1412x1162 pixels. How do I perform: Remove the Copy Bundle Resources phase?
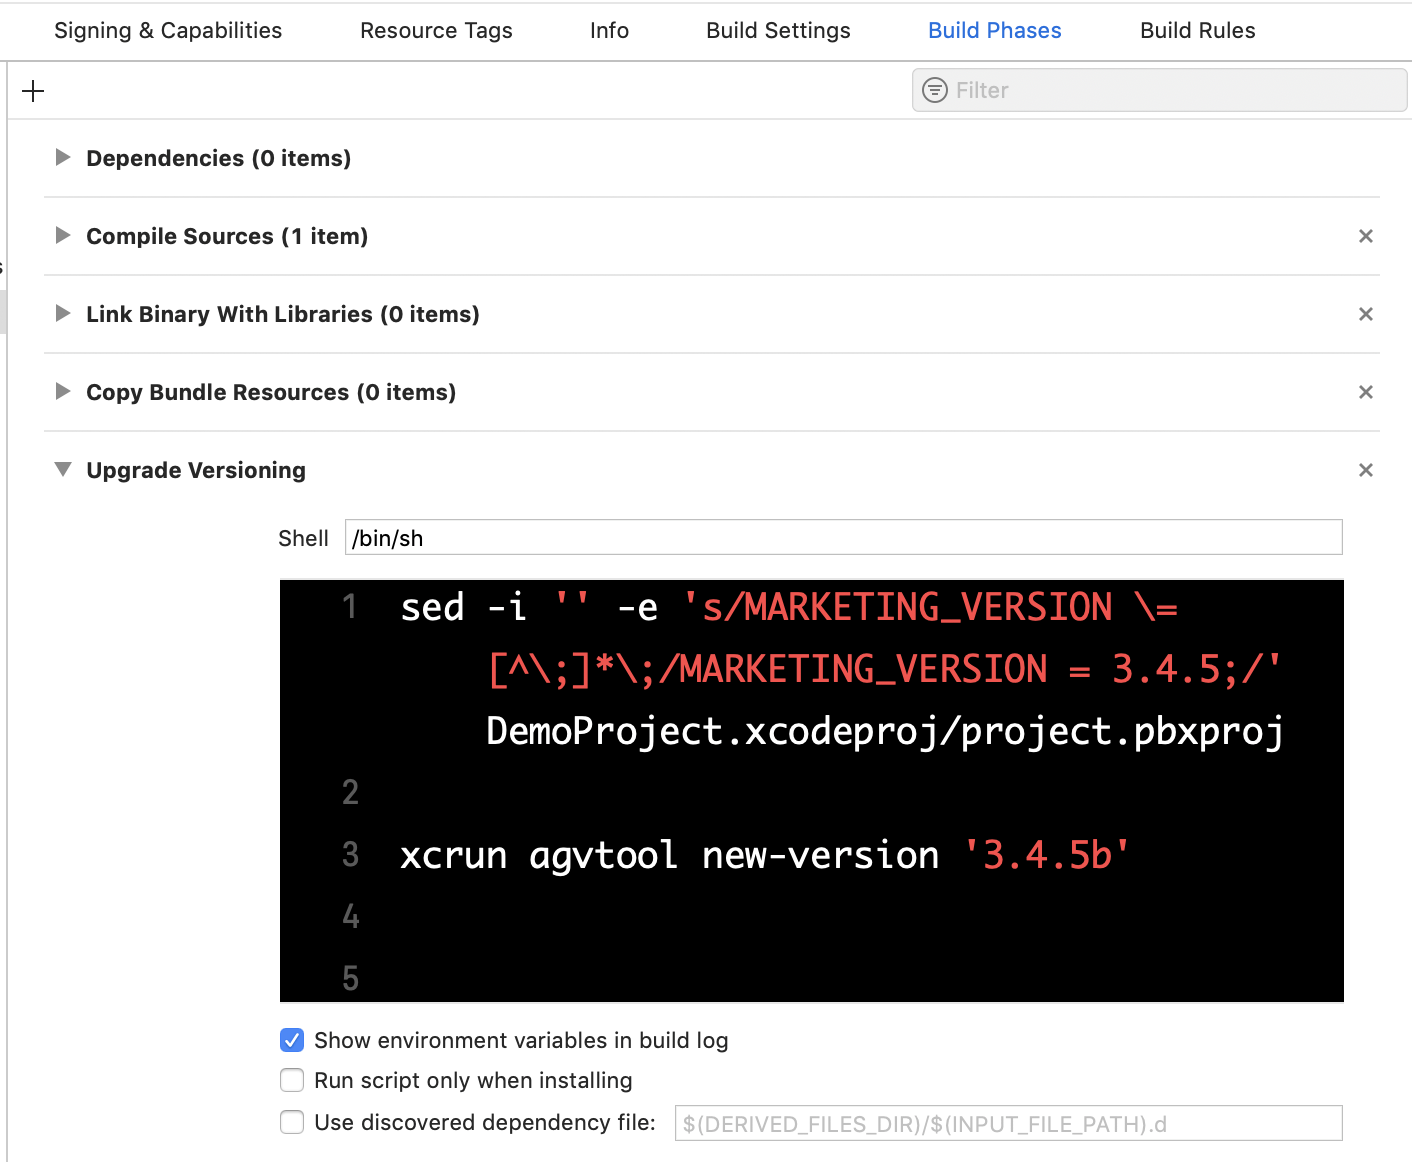tap(1366, 392)
